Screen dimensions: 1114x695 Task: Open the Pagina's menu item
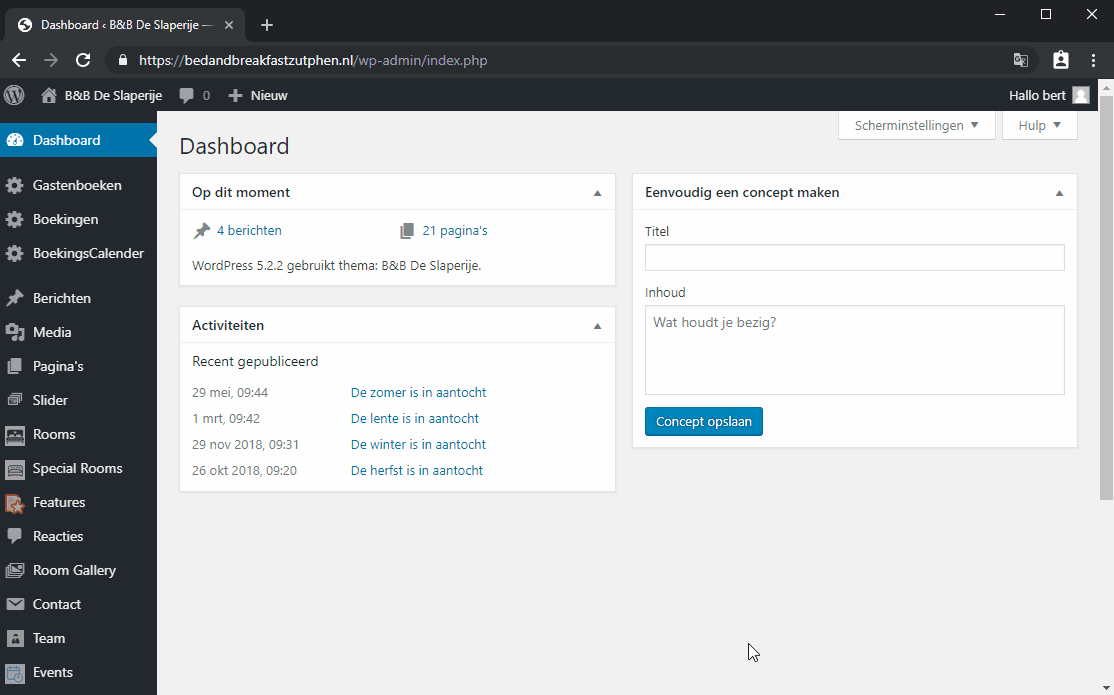tap(78, 367)
